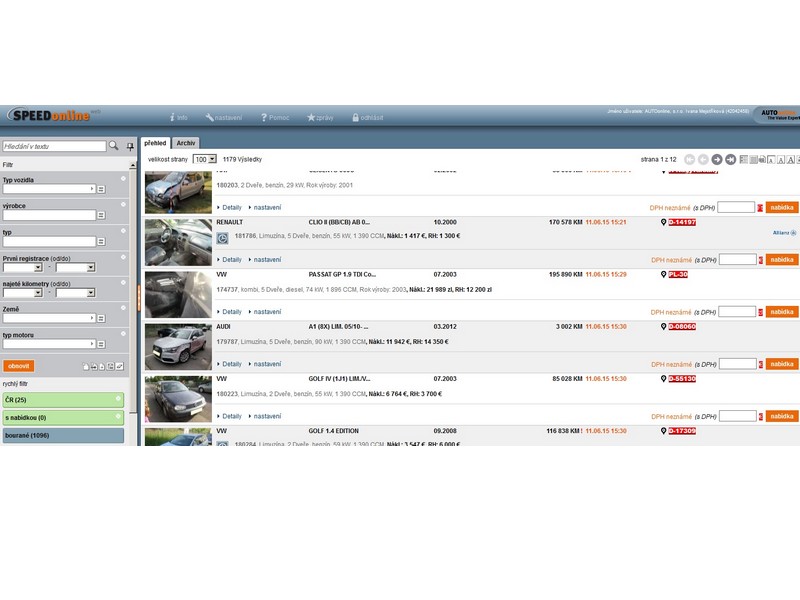The image size is (800, 600).
Task: Go to the next results page arrow
Action: (x=717, y=160)
